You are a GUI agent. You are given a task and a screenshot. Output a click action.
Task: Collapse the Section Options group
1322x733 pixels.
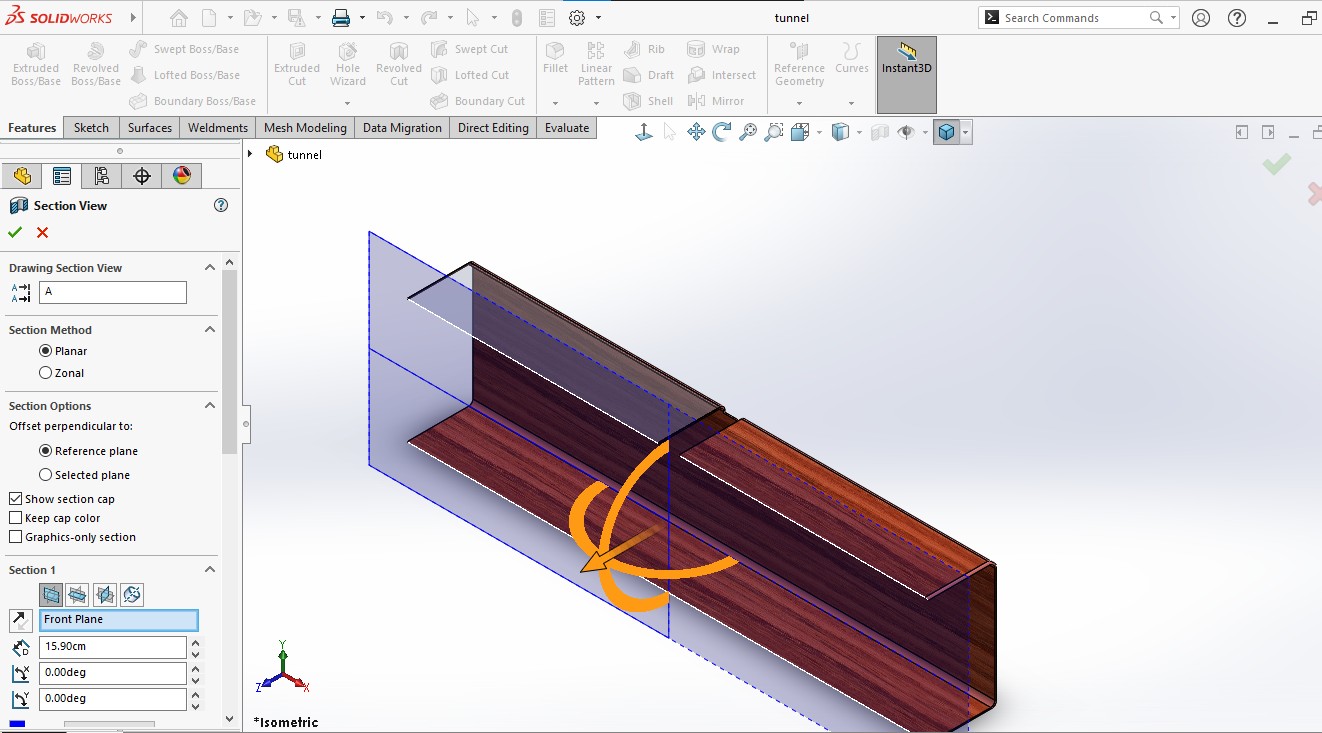pyautogui.click(x=210, y=406)
